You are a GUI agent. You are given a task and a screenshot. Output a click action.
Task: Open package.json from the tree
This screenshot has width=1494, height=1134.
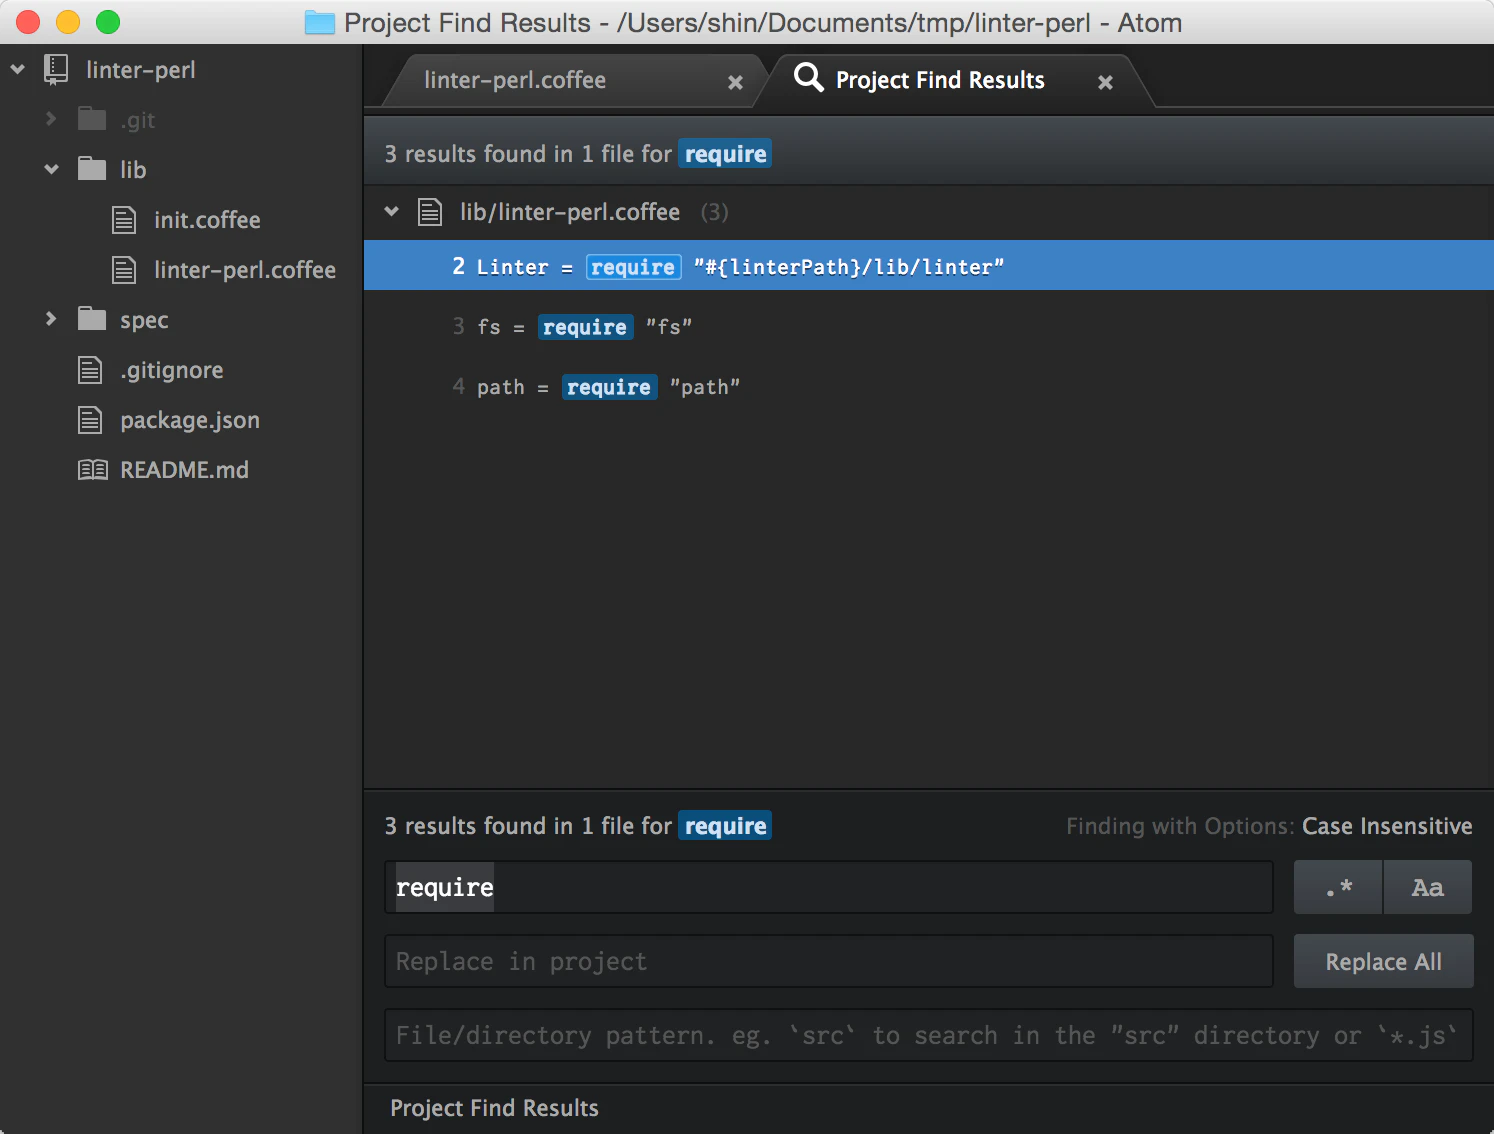click(190, 420)
